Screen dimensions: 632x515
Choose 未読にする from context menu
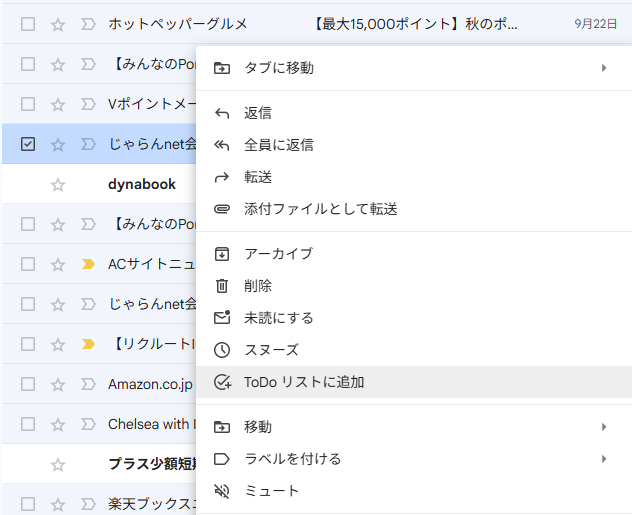point(279,318)
